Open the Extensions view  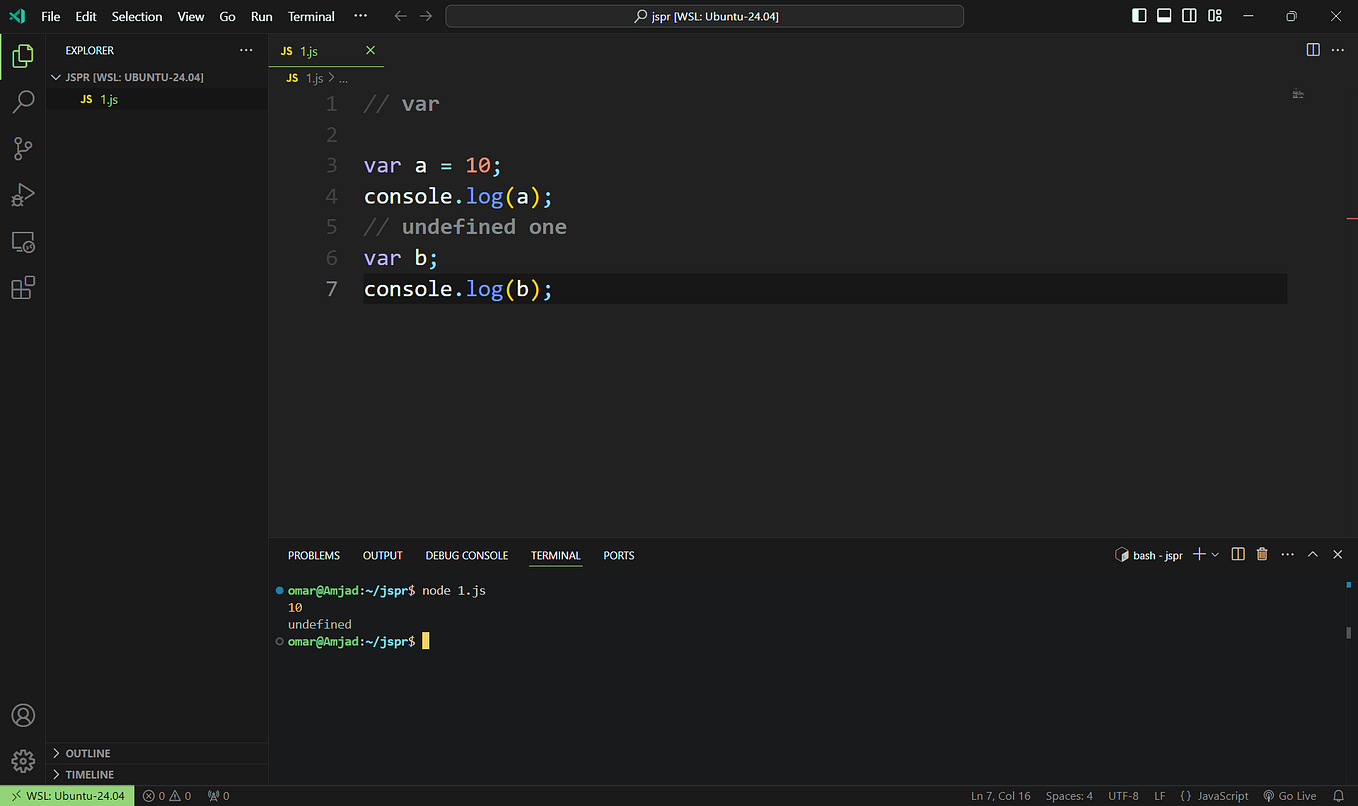tap(23, 288)
